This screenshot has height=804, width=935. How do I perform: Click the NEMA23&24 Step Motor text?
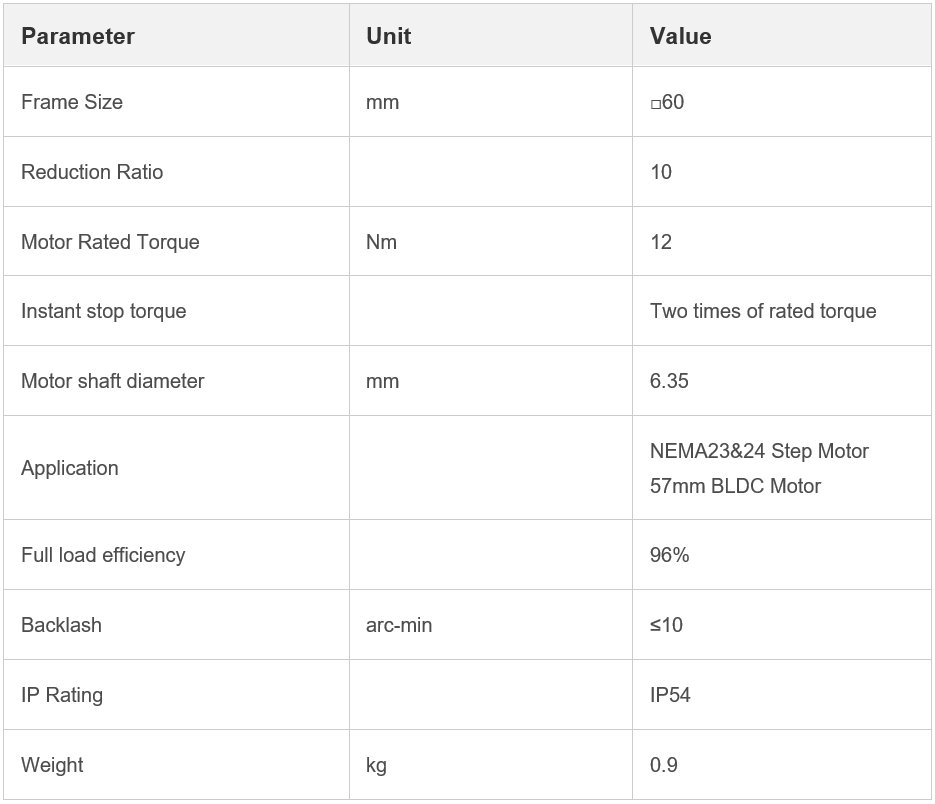pos(759,451)
